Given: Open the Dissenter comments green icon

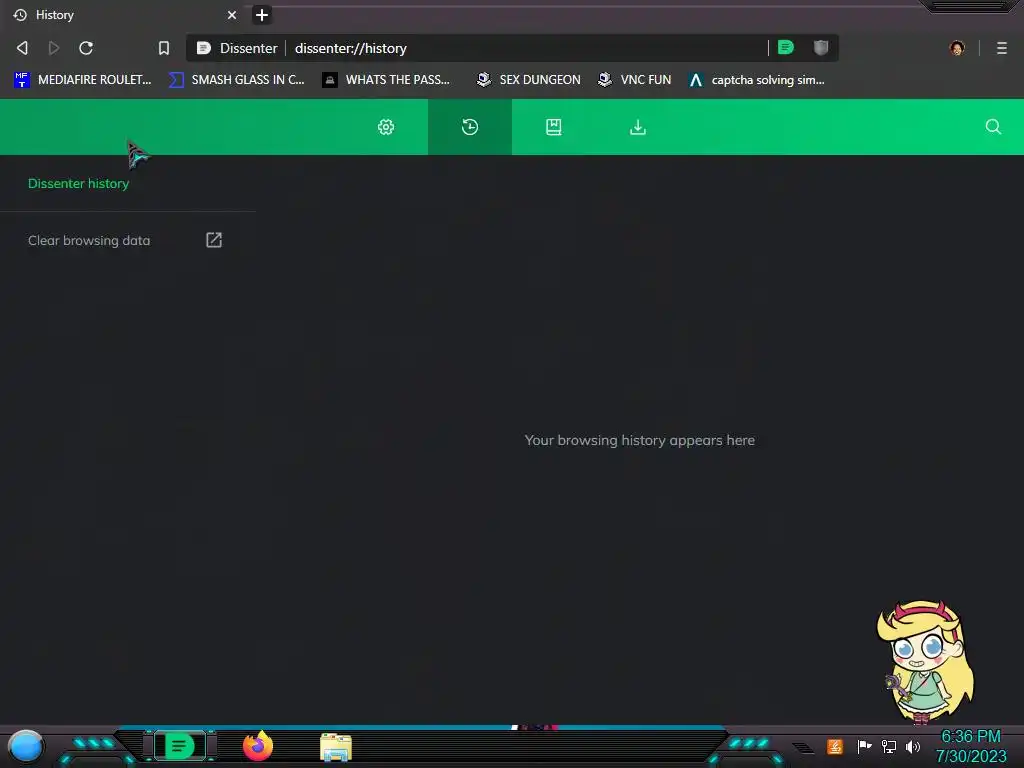Looking at the screenshot, I should click(x=786, y=47).
